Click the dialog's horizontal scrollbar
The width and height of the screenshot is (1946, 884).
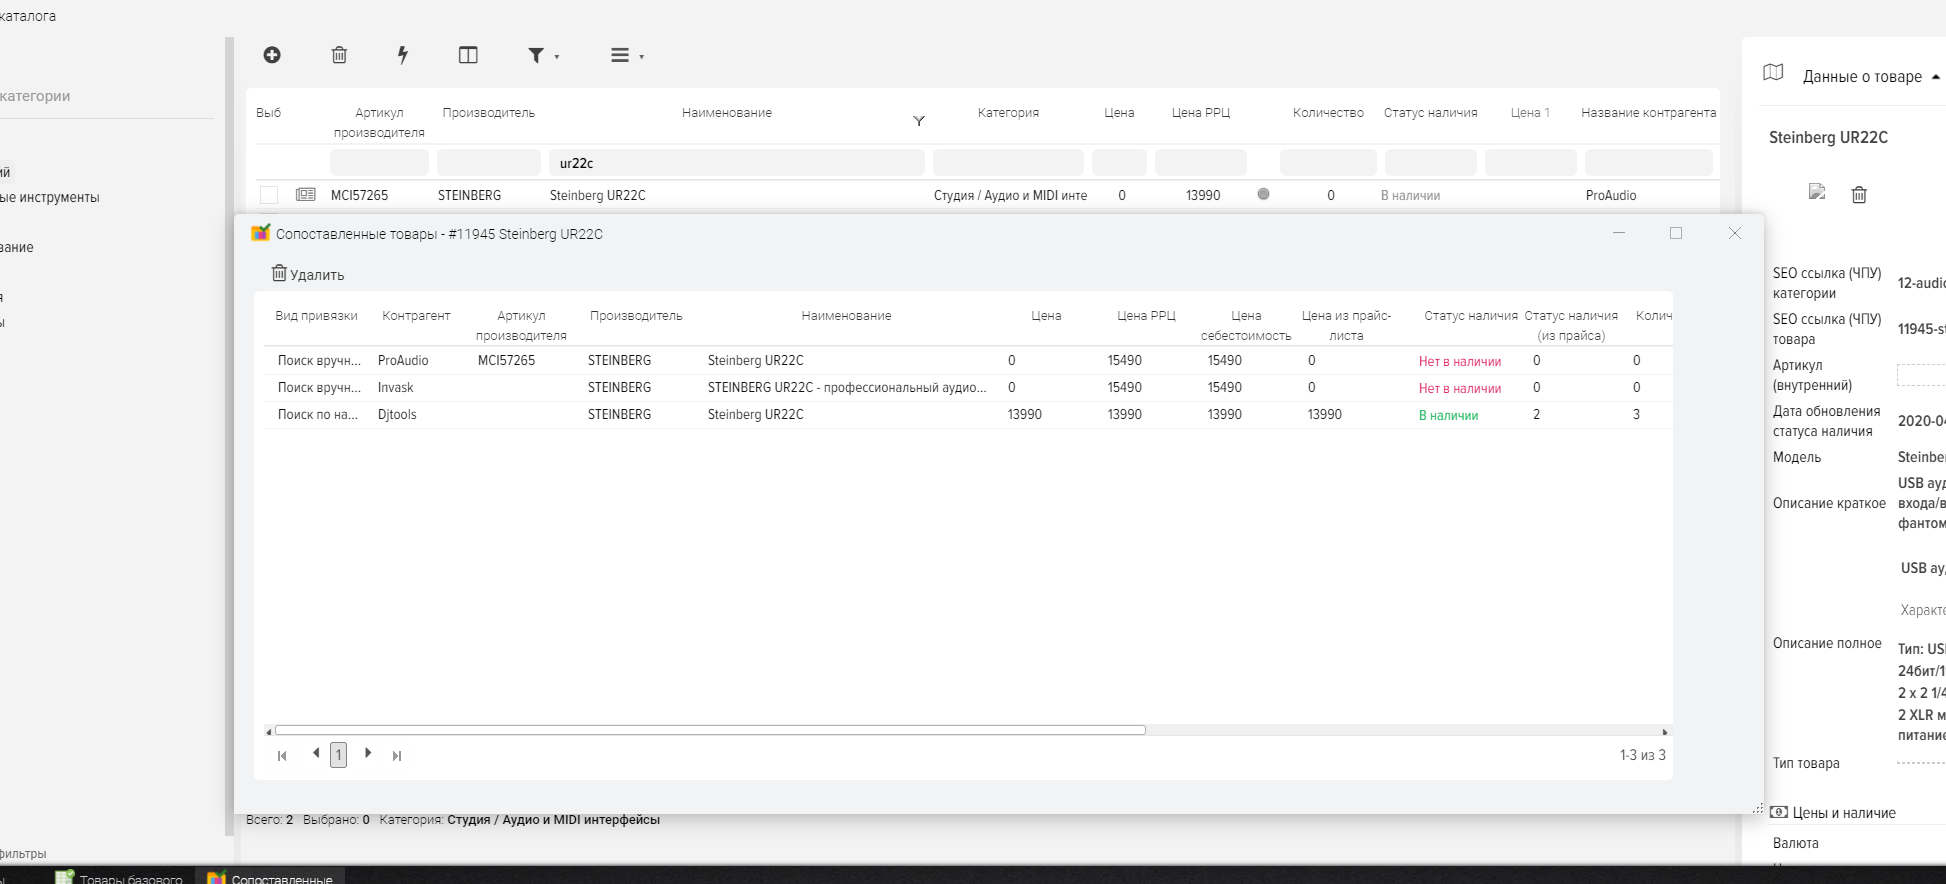coord(710,730)
